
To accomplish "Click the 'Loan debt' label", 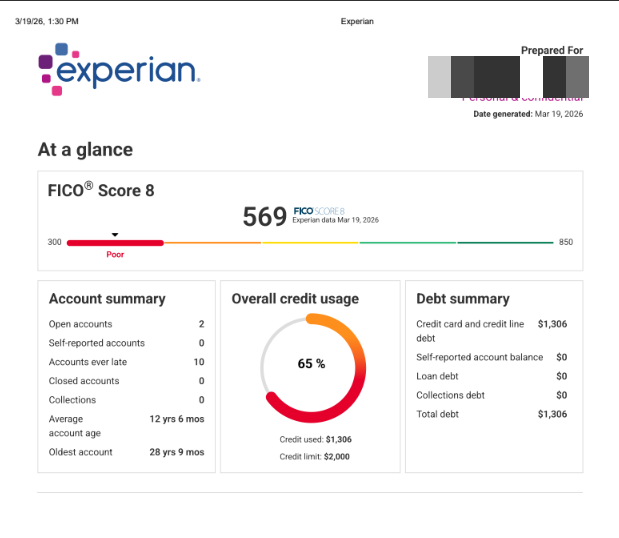I will [x=437, y=376].
